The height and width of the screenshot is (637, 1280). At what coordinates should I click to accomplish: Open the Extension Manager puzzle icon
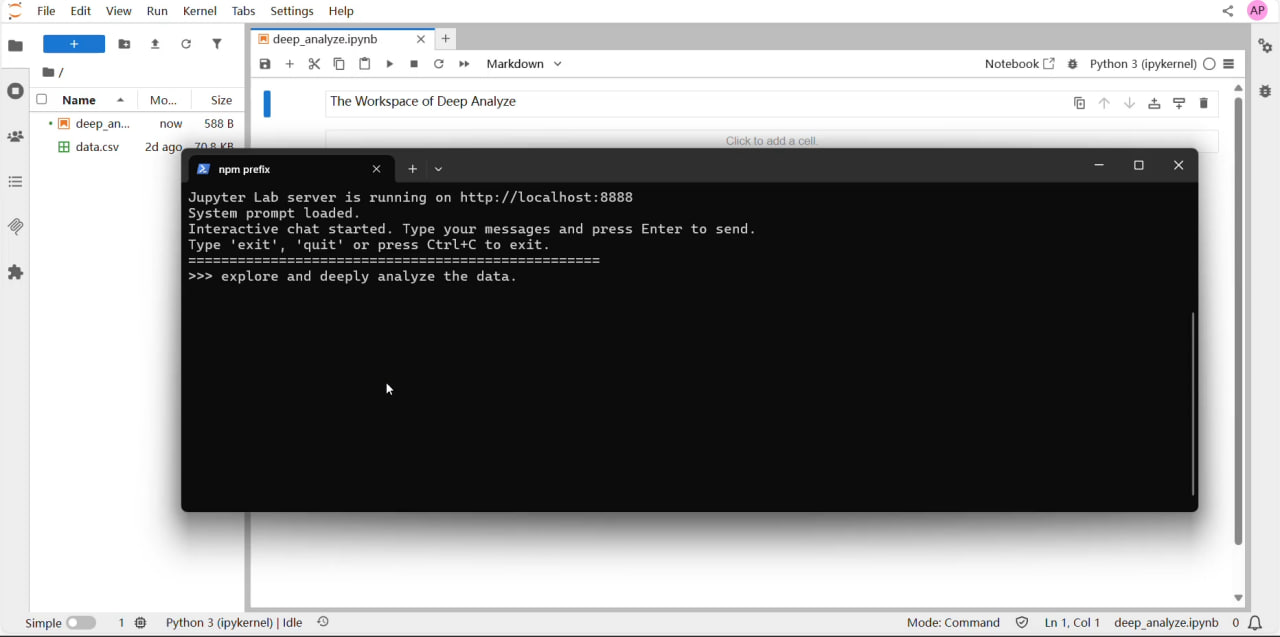click(x=16, y=272)
